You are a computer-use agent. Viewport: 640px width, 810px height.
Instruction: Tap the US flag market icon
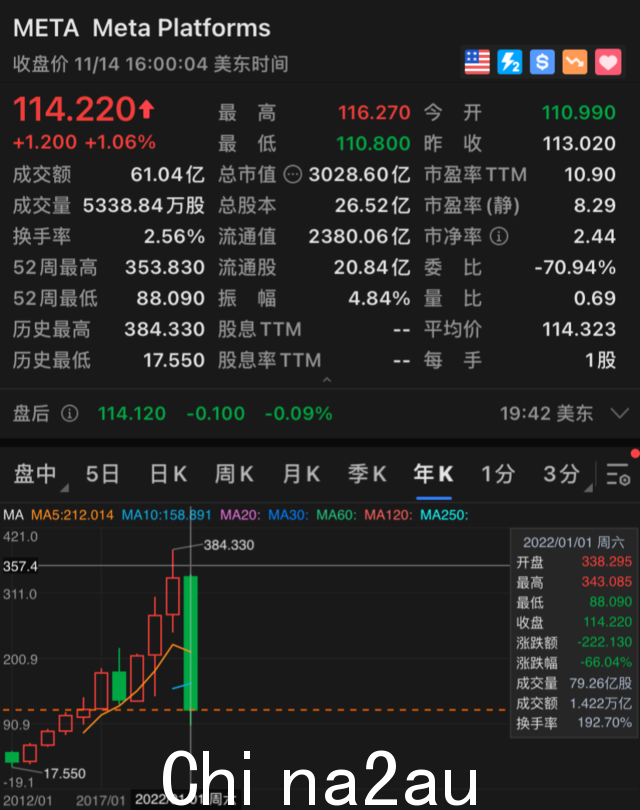point(477,63)
